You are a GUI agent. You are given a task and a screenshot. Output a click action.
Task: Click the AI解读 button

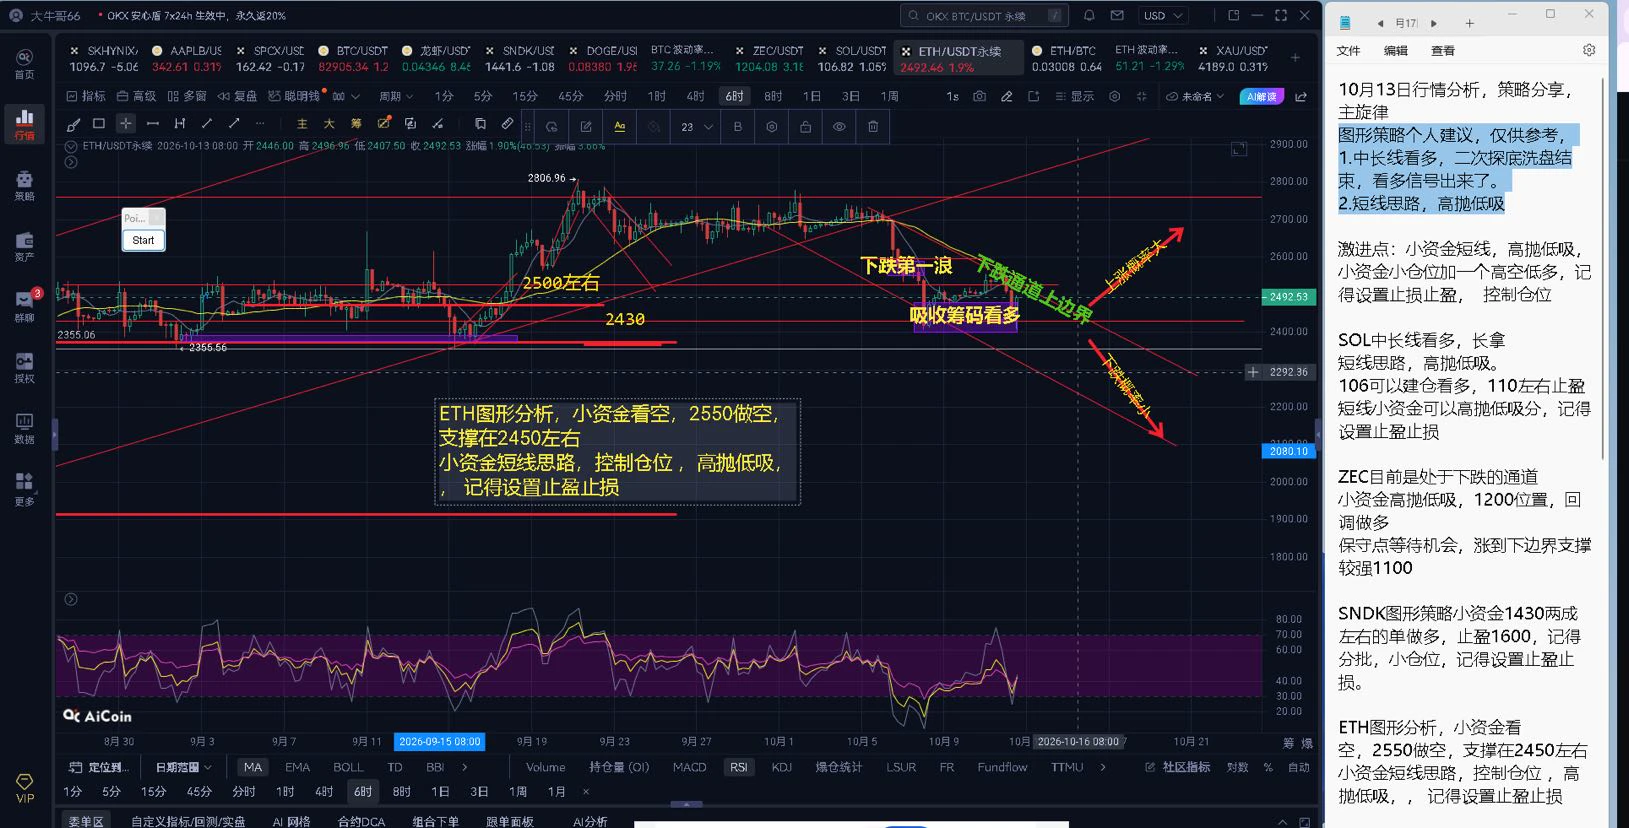[x=1262, y=96]
